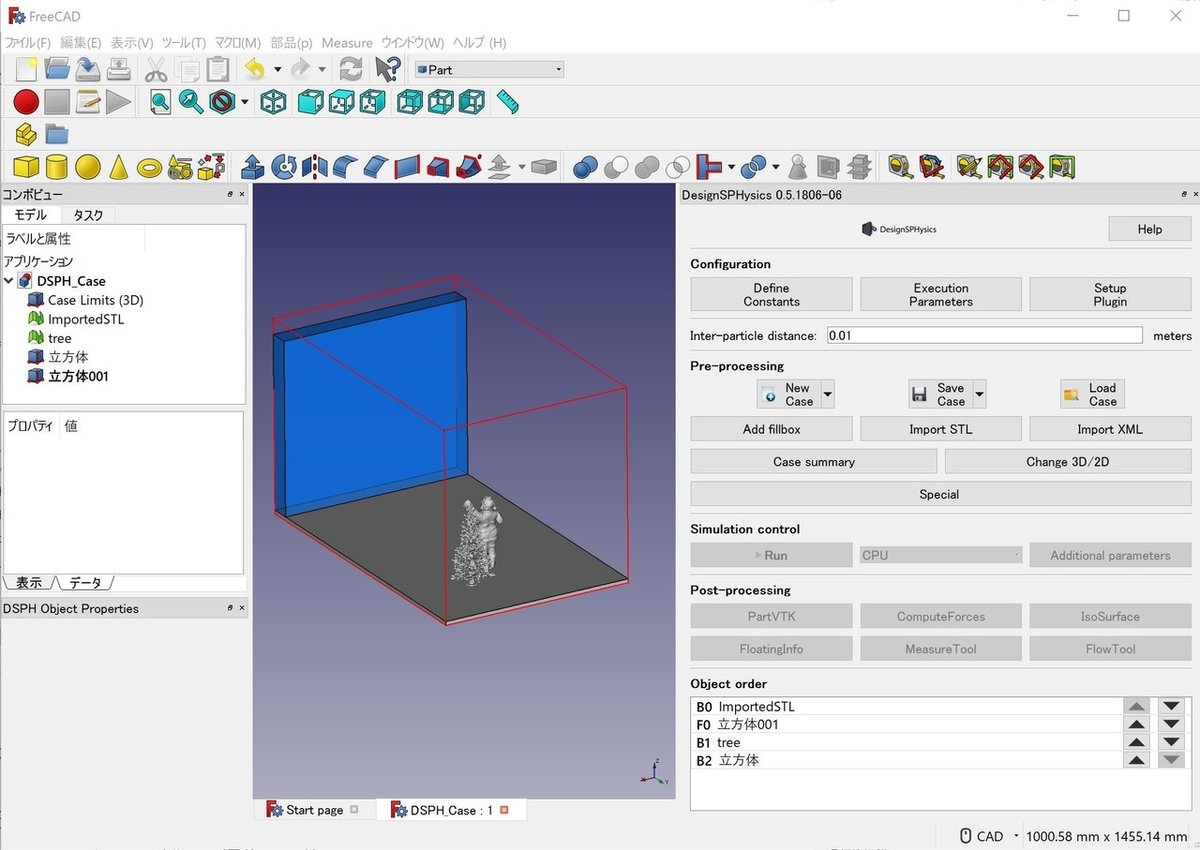Image resolution: width=1200 pixels, height=850 pixels.
Task: Insert a cone primitive
Action: pos(119,167)
